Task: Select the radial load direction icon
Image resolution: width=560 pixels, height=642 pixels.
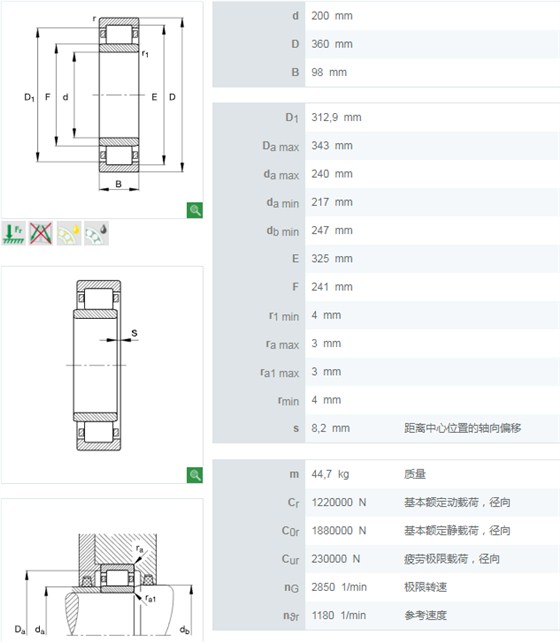Action: click(14, 233)
